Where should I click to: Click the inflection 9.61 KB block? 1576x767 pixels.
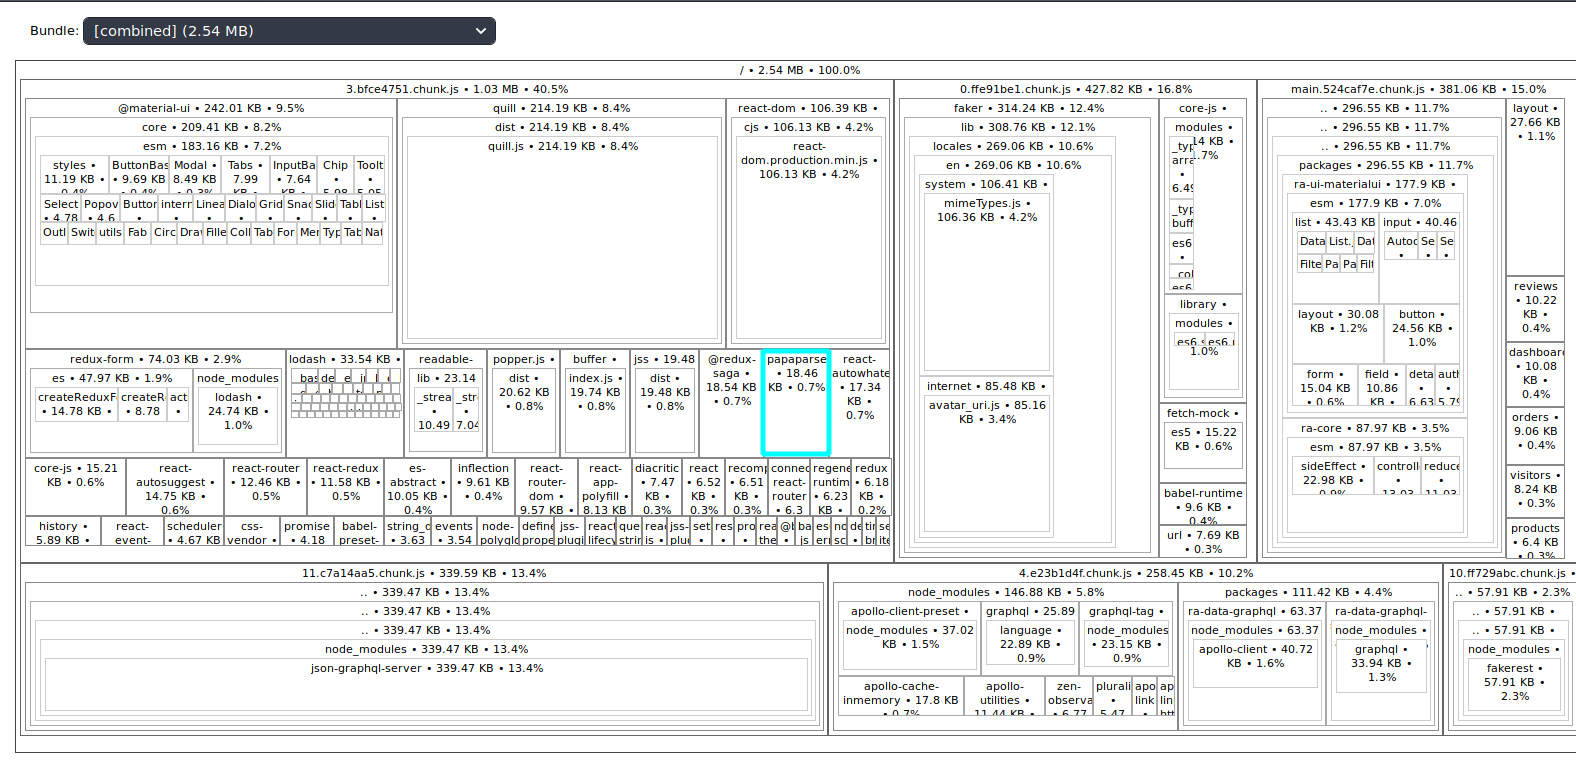(483, 487)
